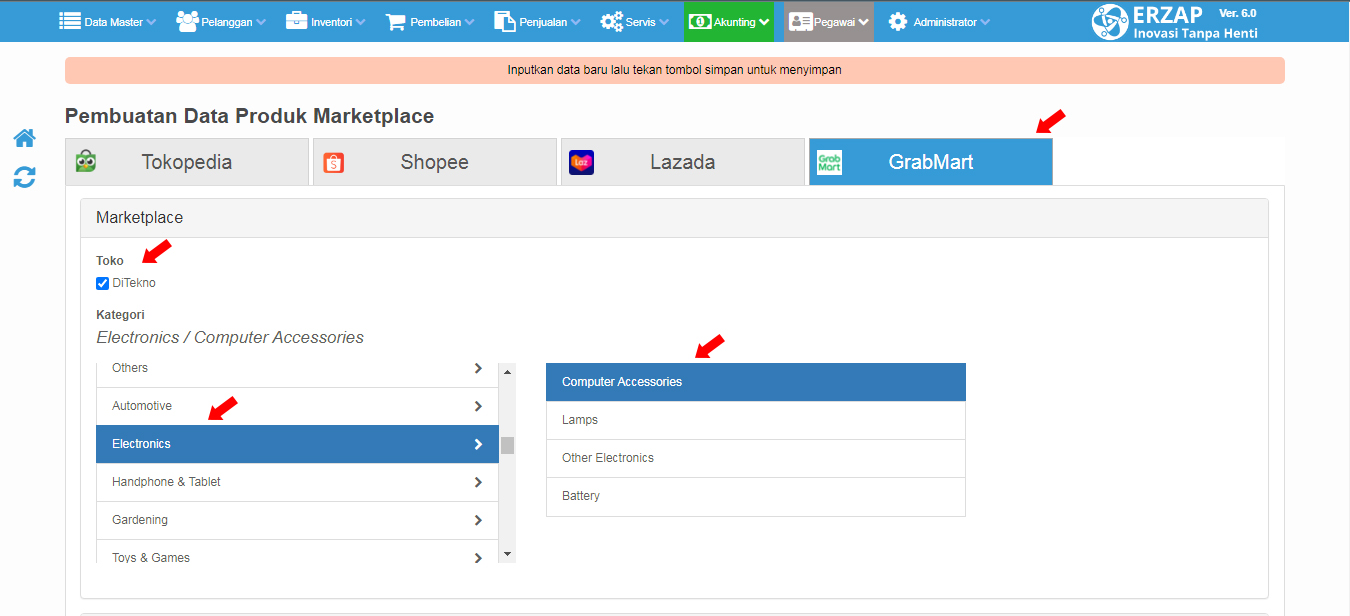The width and height of the screenshot is (1350, 616).
Task: Select Handphone & Tablet category
Action: click(297, 482)
